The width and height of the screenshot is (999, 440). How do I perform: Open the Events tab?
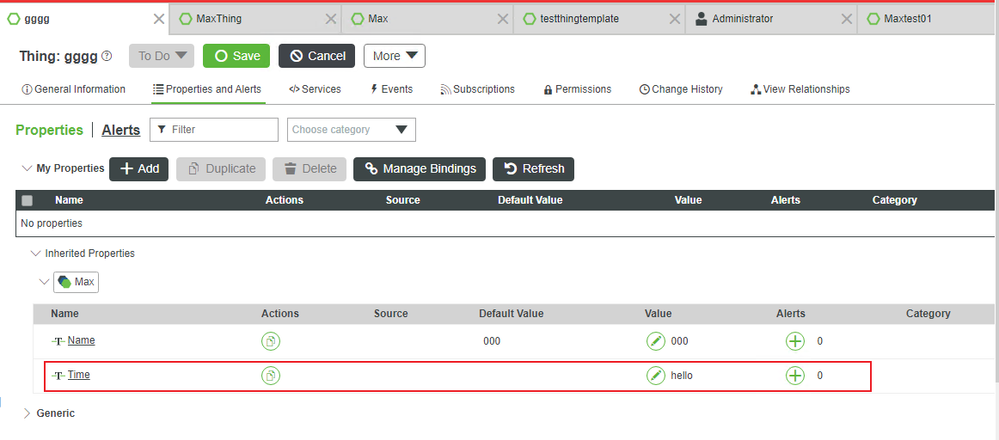click(392, 89)
